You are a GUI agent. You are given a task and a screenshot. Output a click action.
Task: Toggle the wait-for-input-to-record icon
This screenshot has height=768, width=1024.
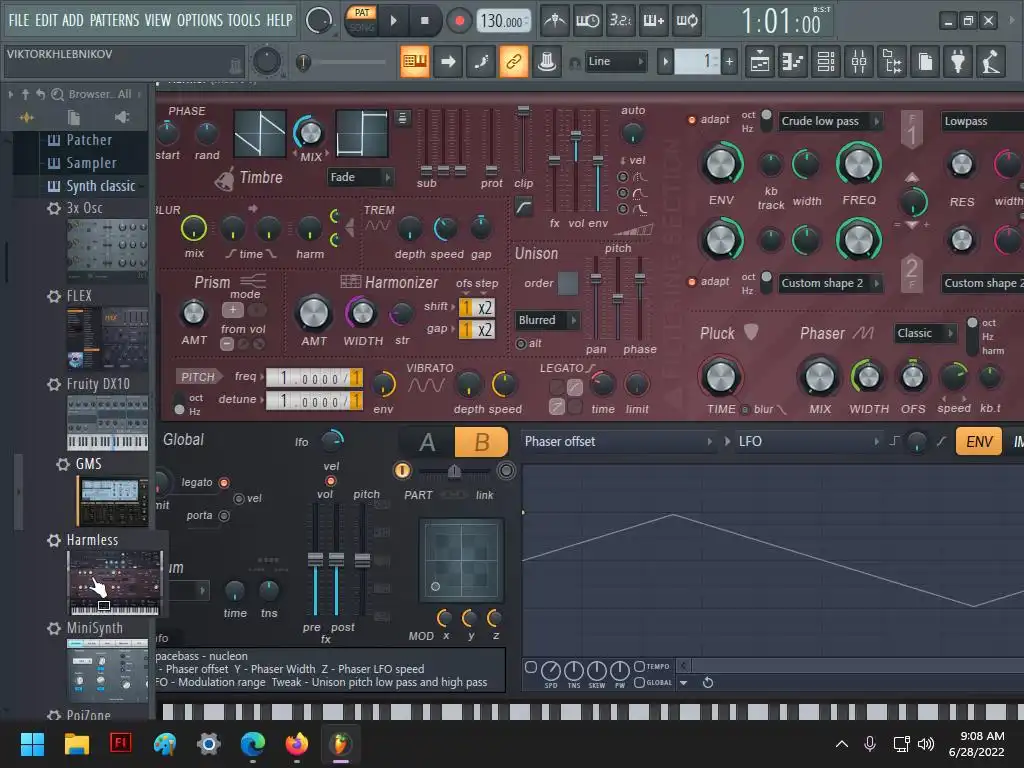pos(587,21)
